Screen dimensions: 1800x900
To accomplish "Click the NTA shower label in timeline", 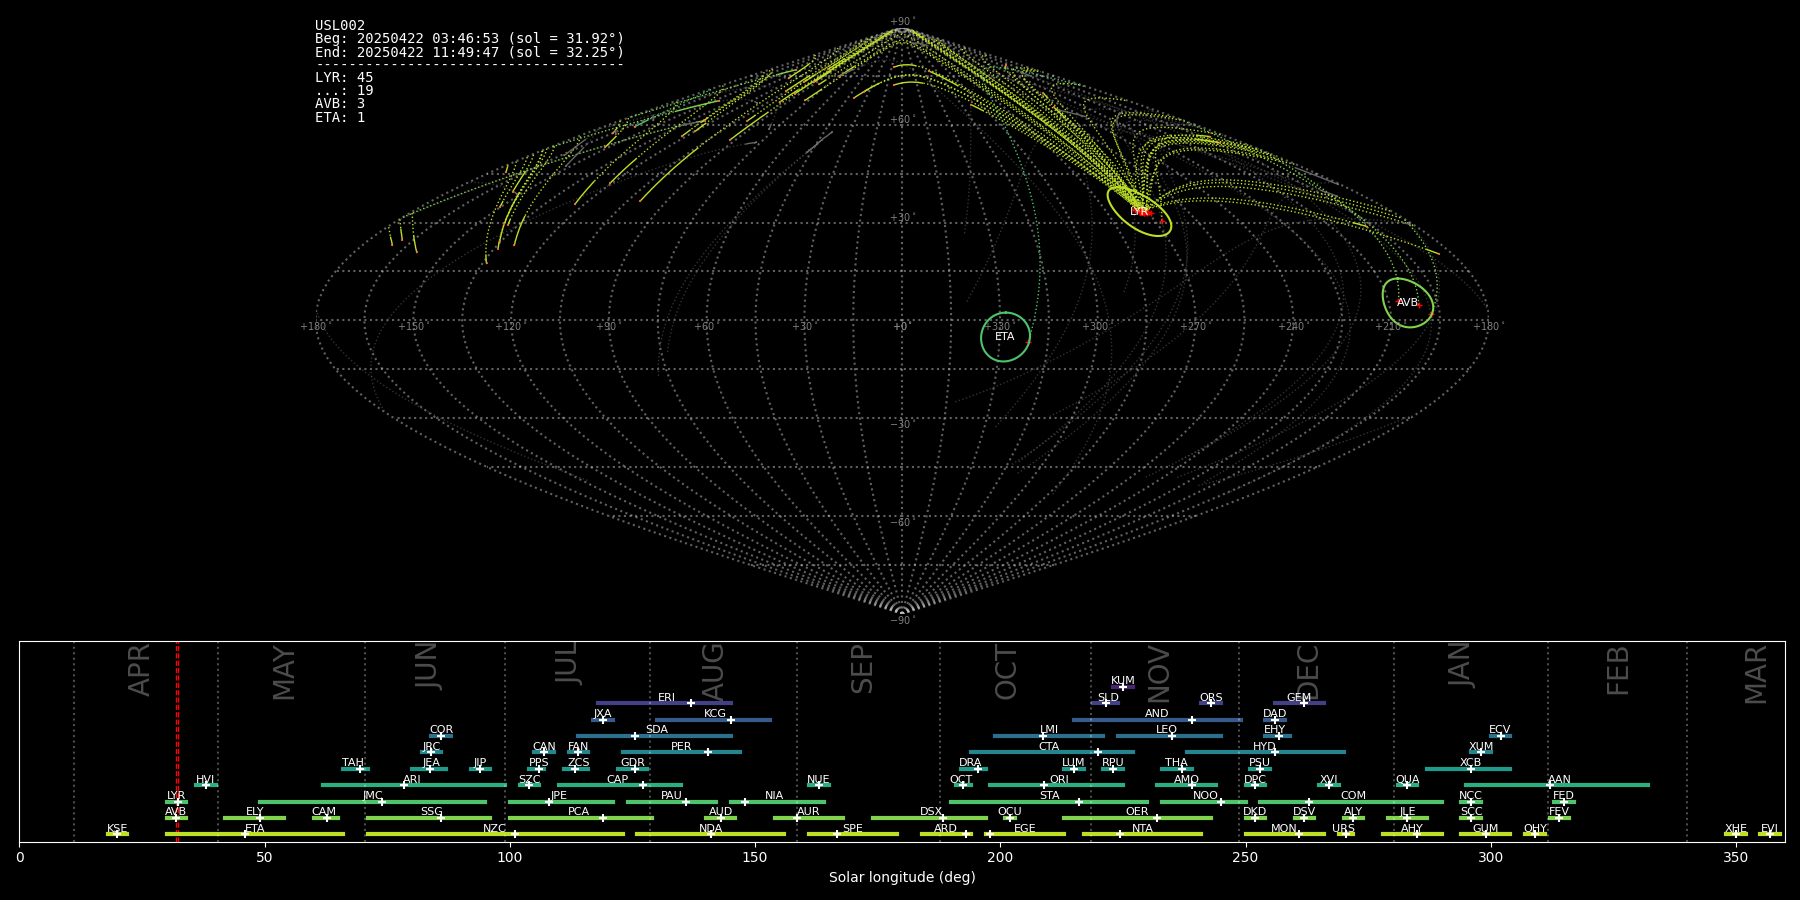I will [1142, 828].
